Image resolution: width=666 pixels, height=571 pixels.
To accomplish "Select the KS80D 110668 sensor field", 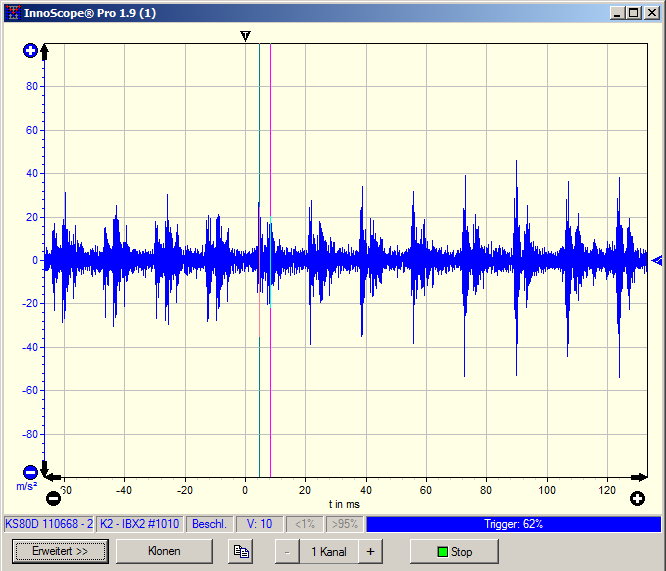I will [49, 524].
